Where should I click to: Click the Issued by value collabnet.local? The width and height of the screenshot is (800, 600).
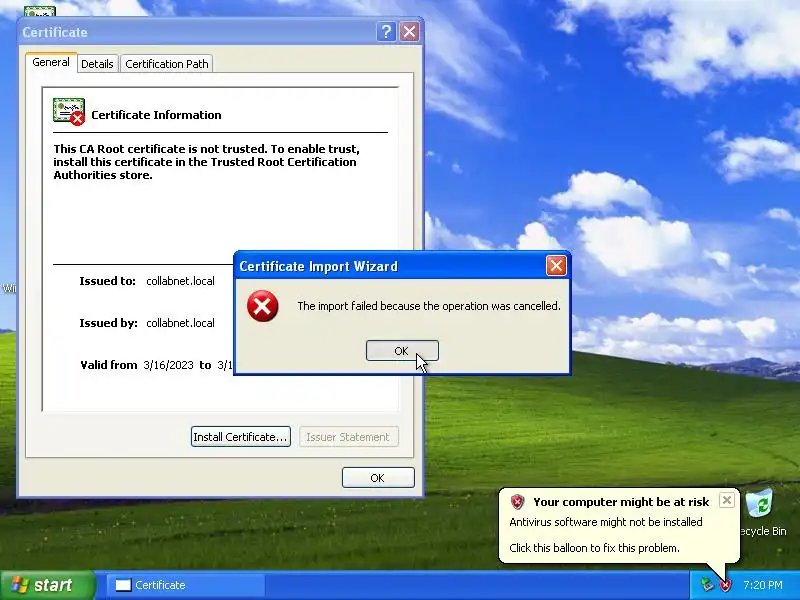(180, 323)
